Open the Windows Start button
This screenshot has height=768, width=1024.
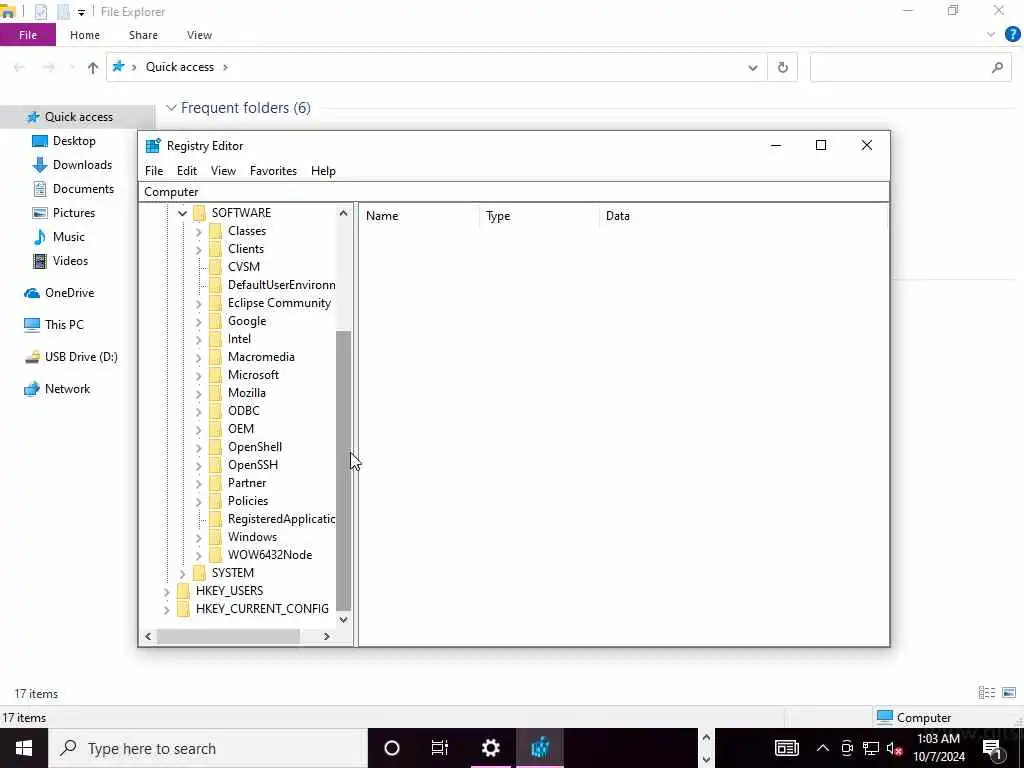(x=24, y=748)
